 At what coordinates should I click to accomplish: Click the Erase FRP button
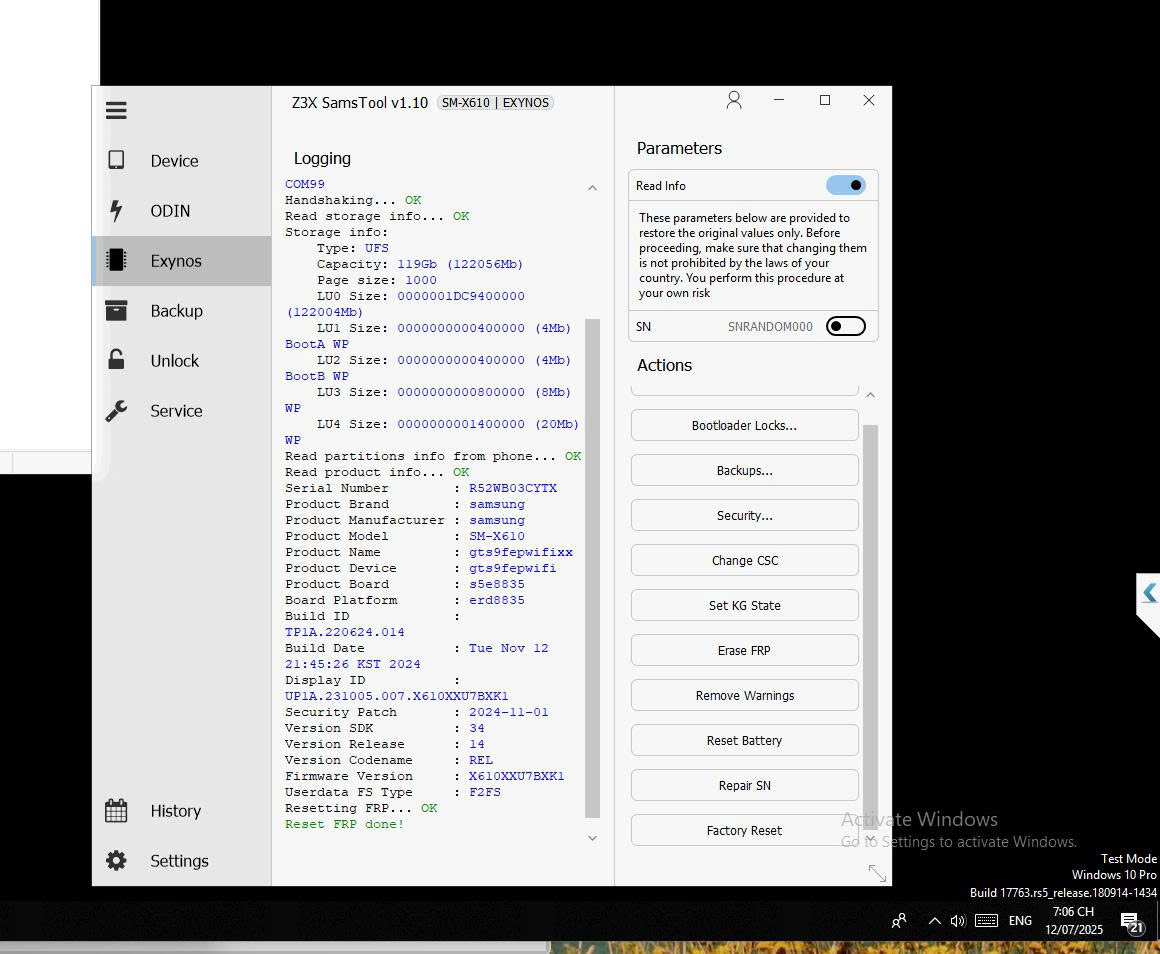coord(744,650)
